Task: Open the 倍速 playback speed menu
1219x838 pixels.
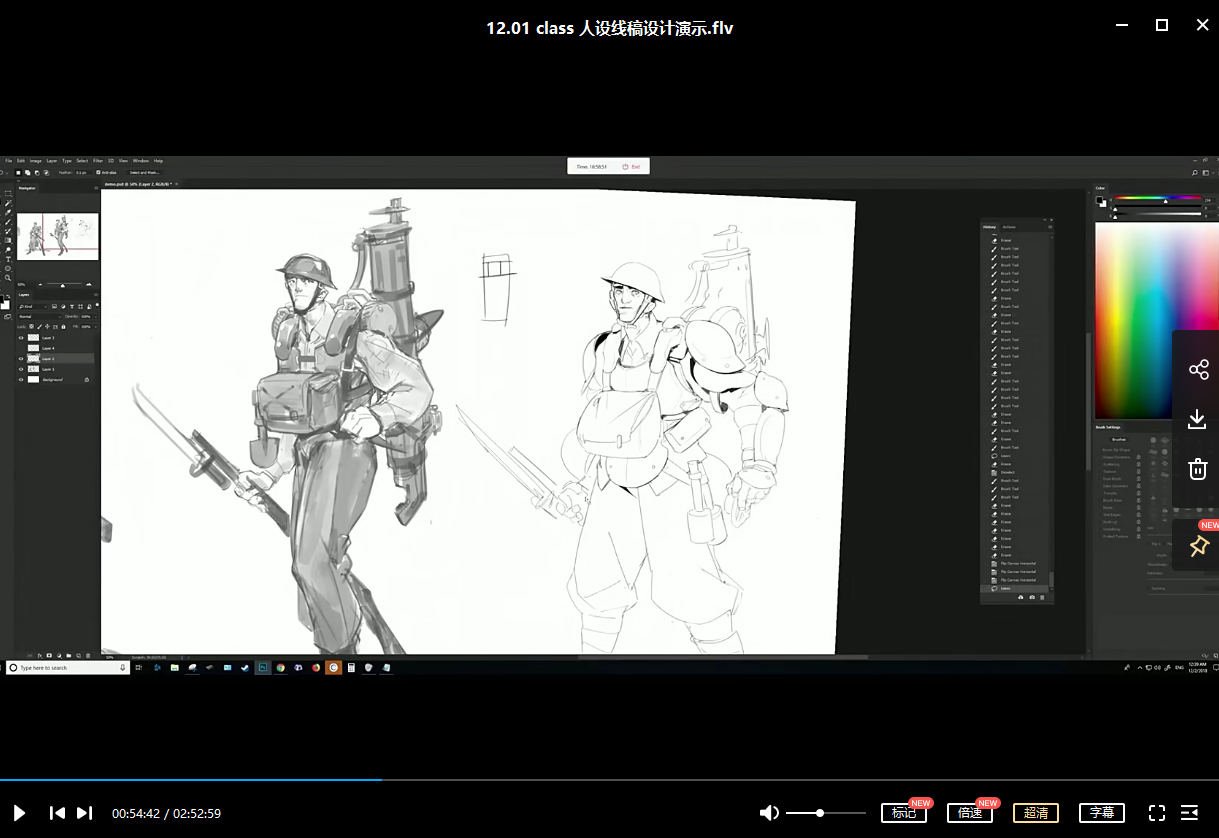Action: coord(969,813)
